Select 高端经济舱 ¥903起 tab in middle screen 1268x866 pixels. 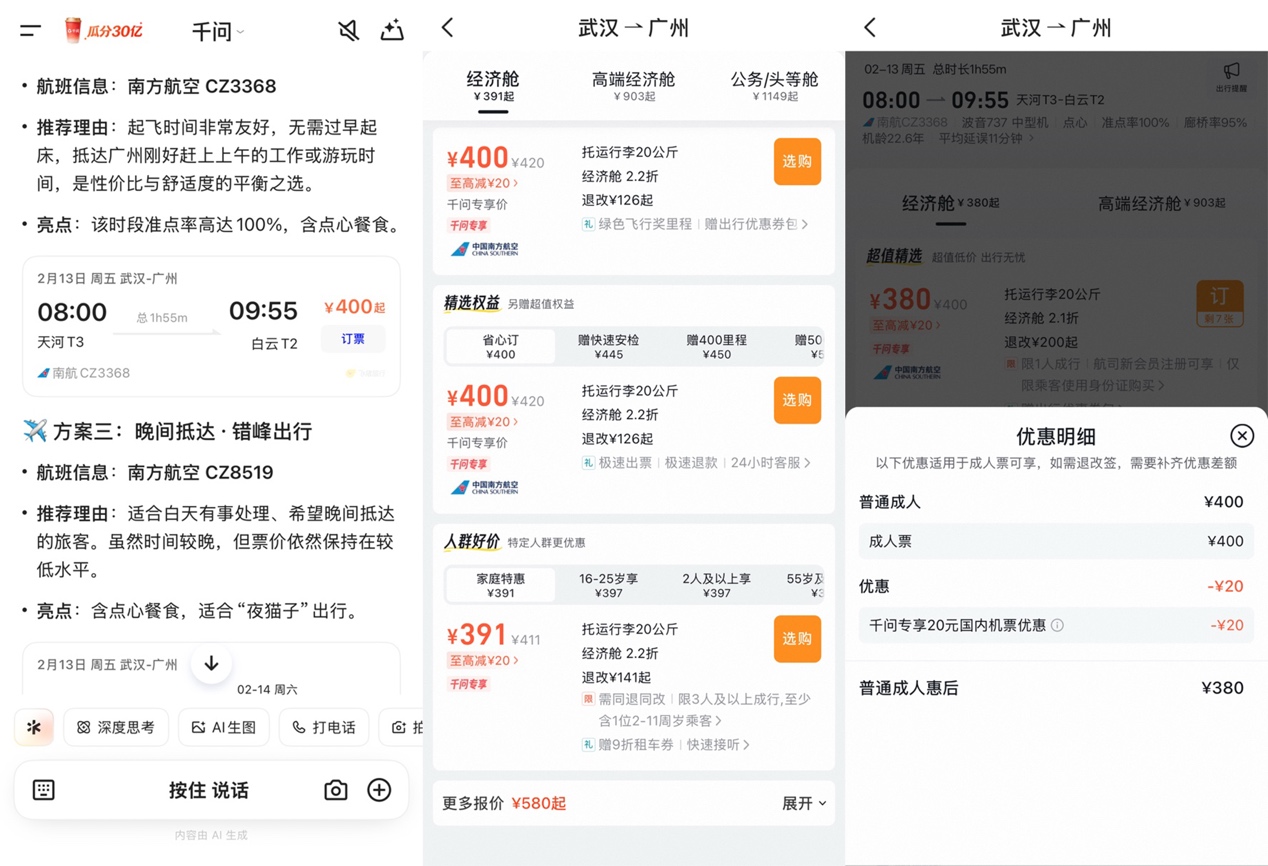[634, 86]
